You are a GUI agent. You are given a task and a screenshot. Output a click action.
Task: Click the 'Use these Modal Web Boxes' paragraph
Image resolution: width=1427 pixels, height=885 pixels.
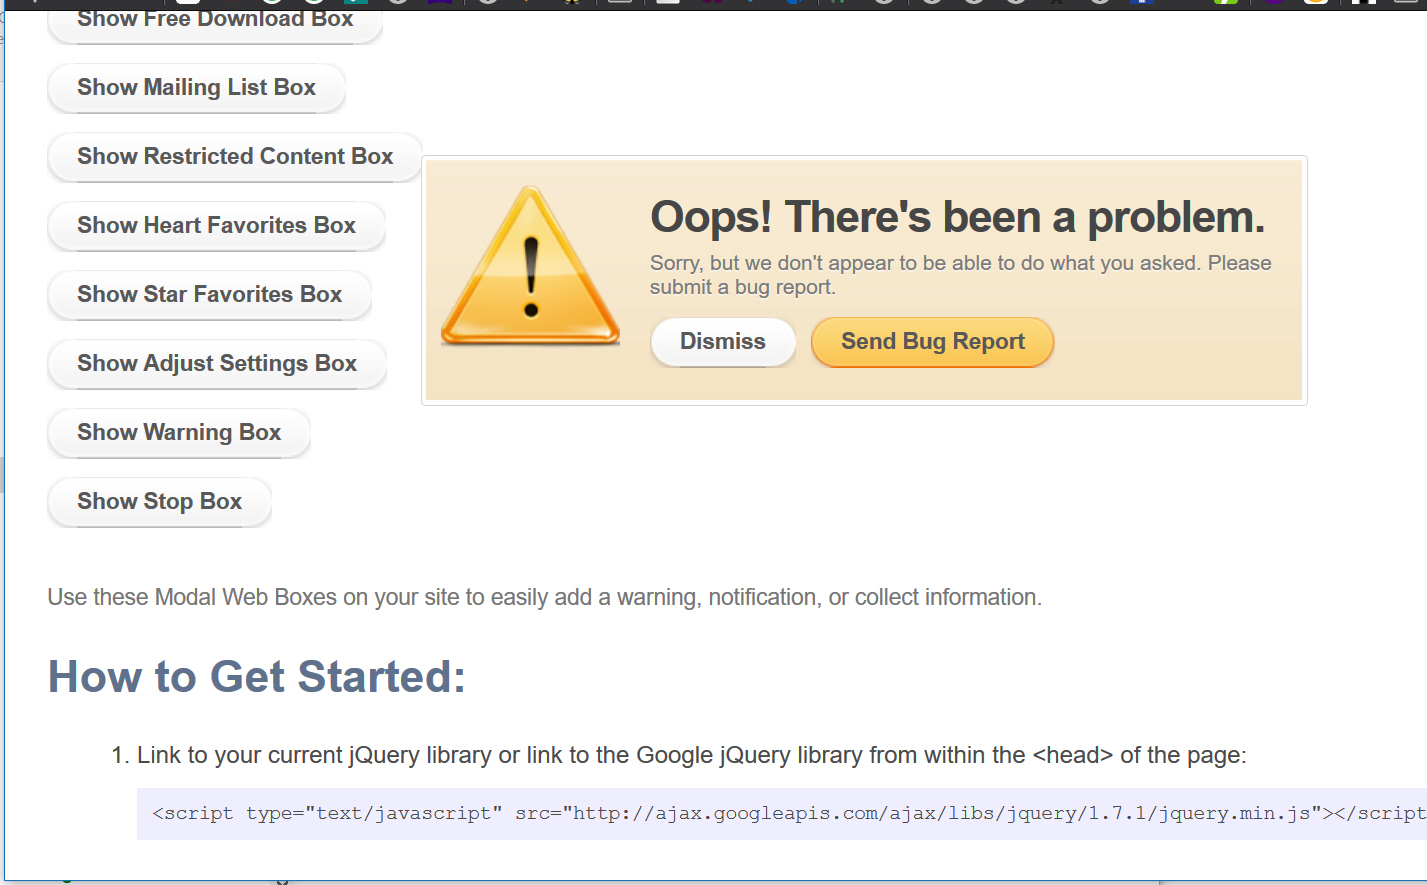(544, 598)
